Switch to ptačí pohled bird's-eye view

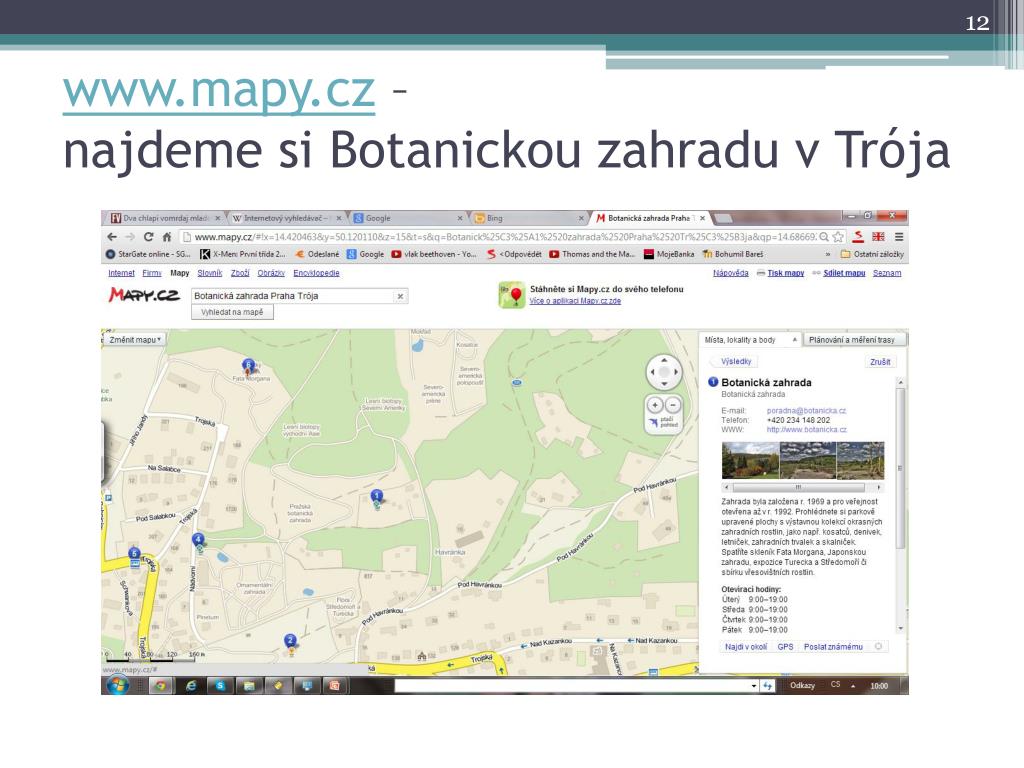[x=662, y=423]
